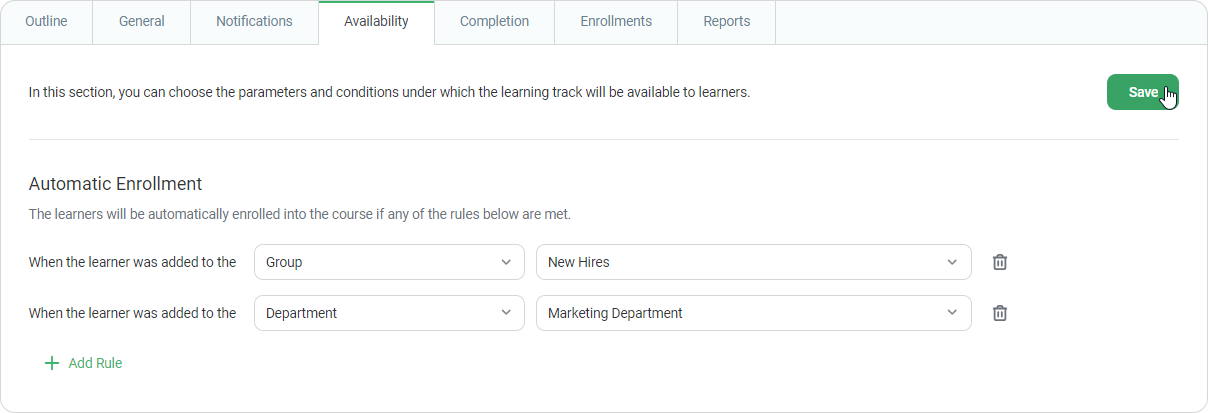Switch to the Outline tab
This screenshot has width=1208, height=413.
46,22
